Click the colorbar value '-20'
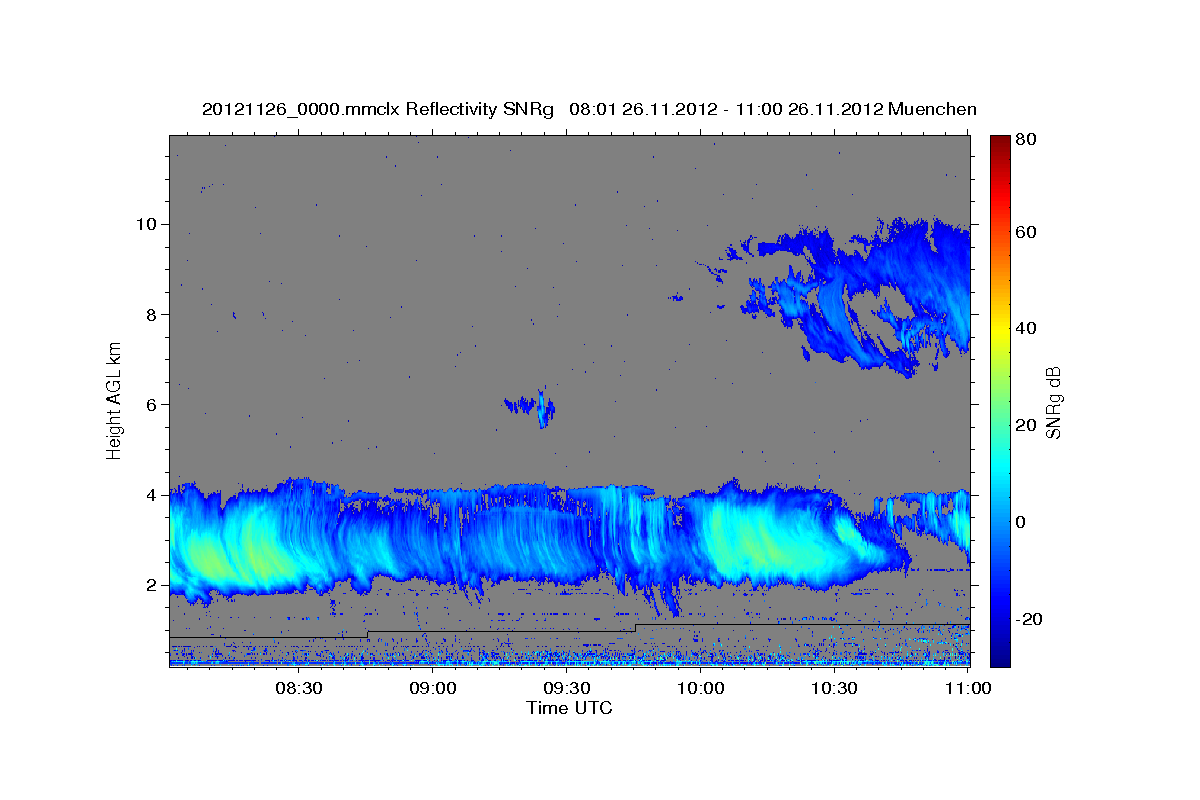This screenshot has width=1200, height=800. click(1027, 619)
